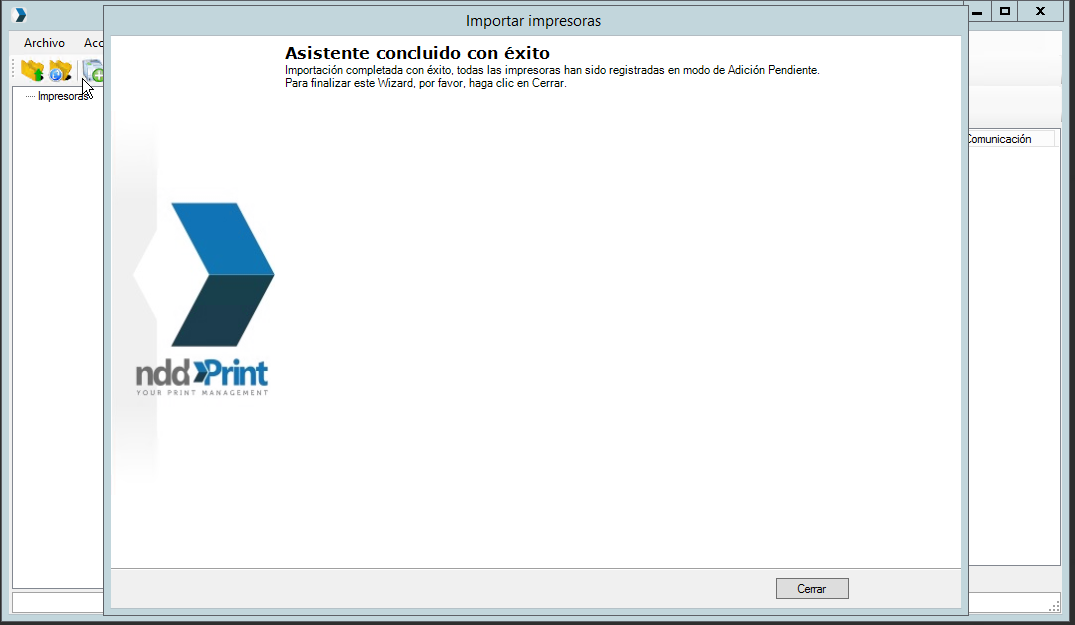
Task: Click the folder with green arrow icon
Action: pyautogui.click(x=32, y=71)
